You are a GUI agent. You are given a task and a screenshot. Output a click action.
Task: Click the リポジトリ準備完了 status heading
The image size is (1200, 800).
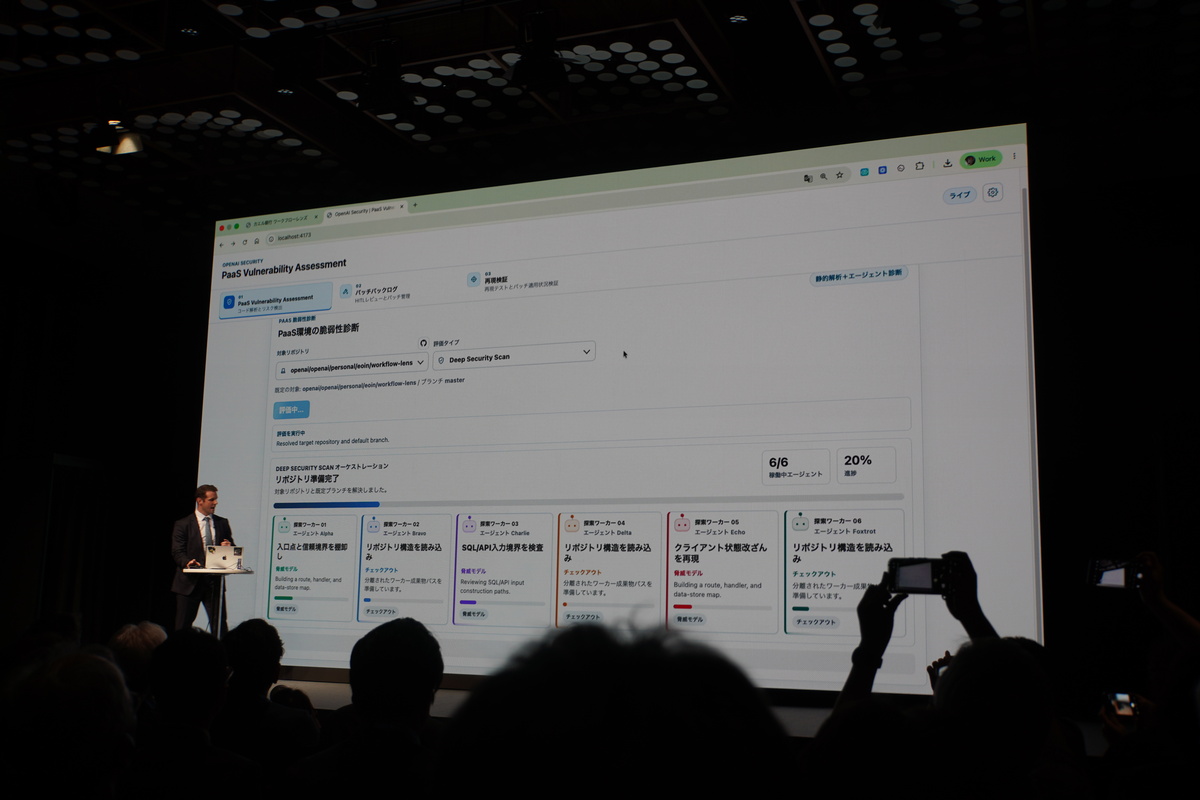click(x=308, y=479)
